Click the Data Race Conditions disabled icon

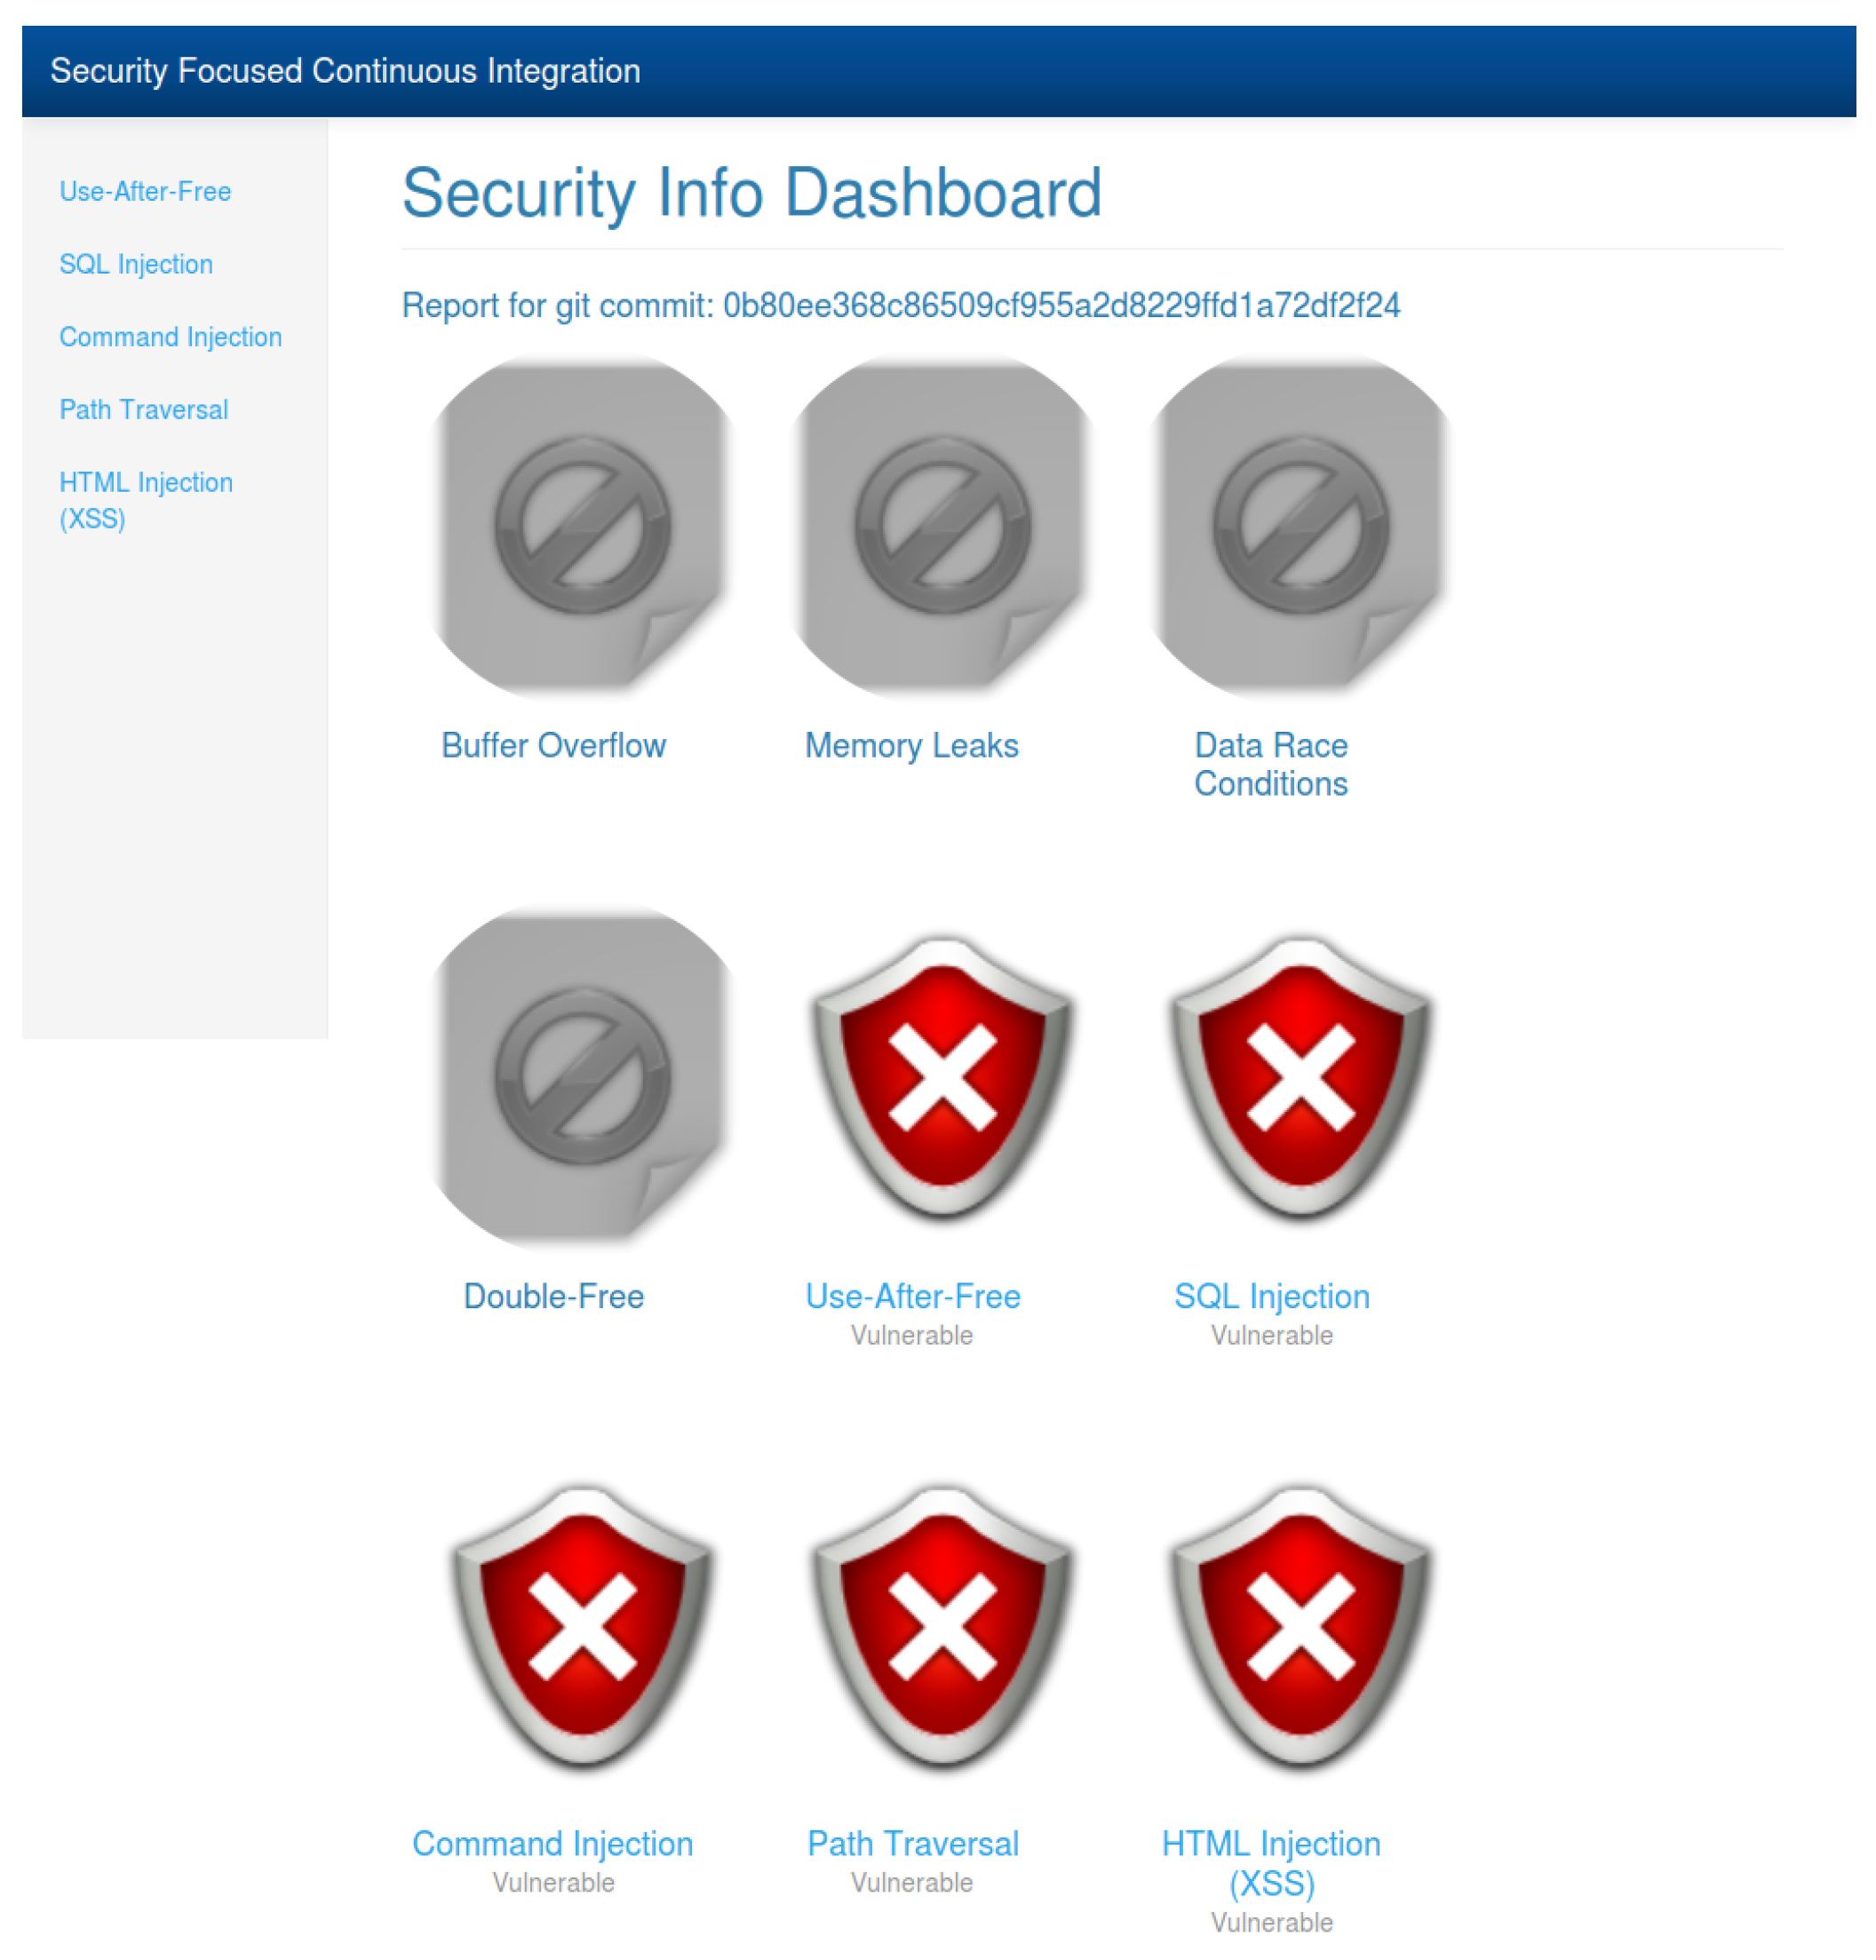(1301, 525)
